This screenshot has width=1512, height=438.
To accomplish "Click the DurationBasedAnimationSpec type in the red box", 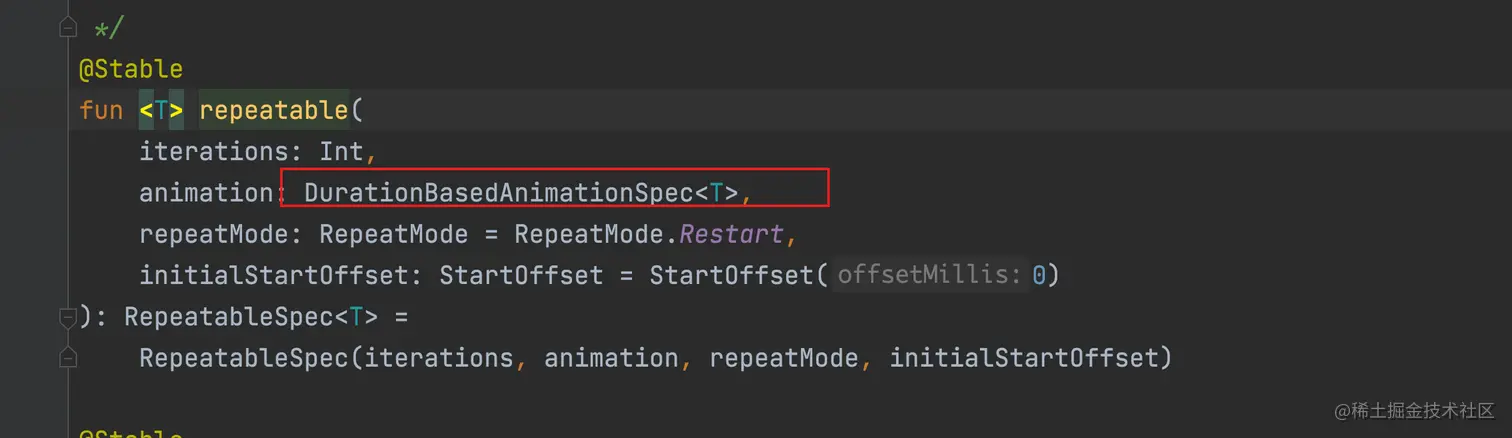I will (498, 193).
